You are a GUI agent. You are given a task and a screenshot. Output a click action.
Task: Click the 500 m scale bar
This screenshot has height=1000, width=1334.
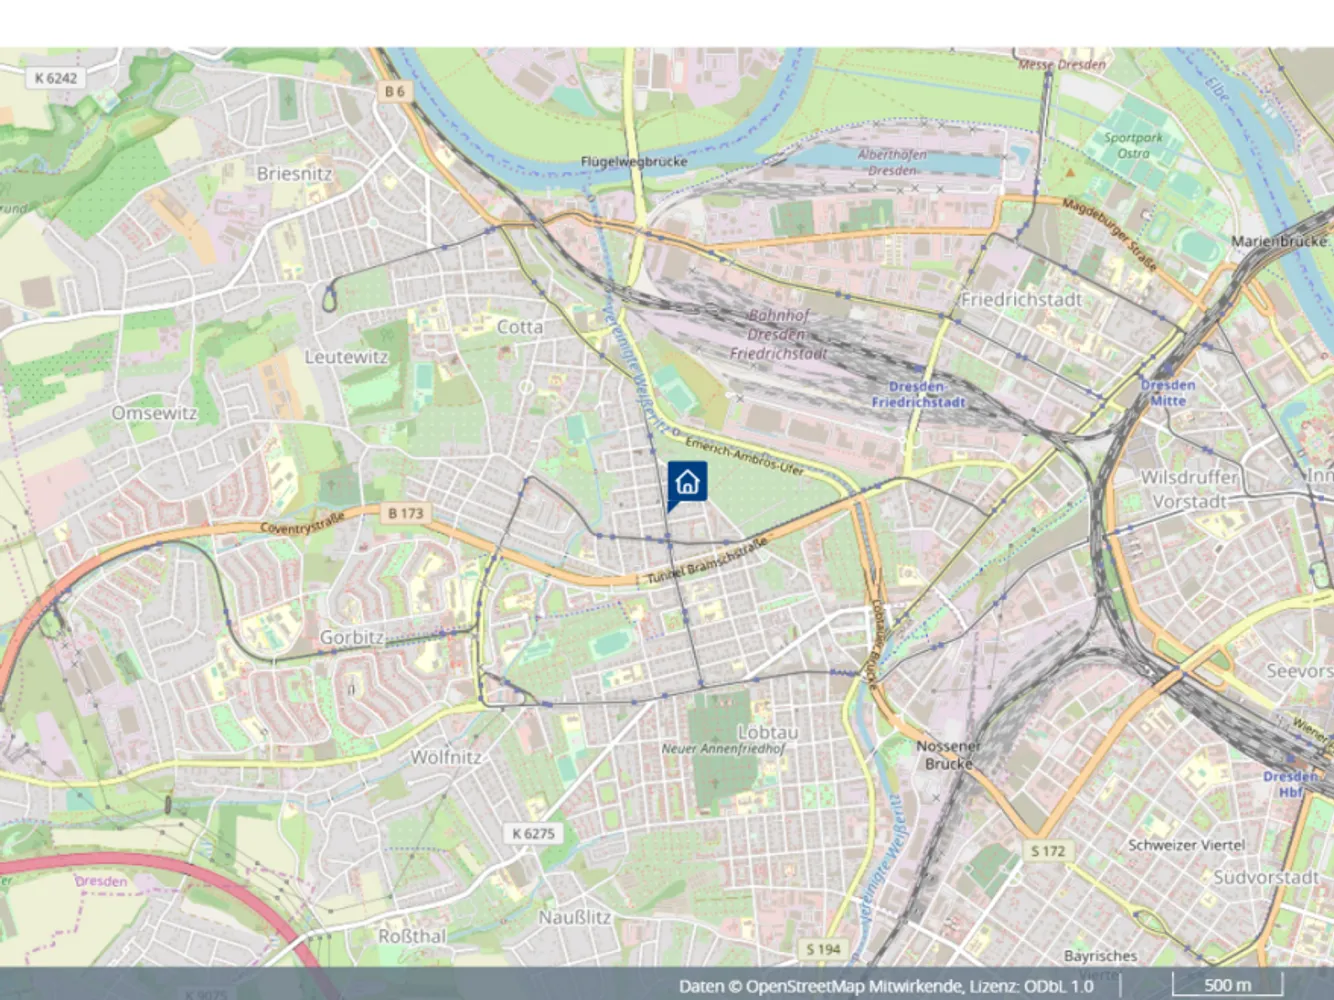tap(1227, 985)
